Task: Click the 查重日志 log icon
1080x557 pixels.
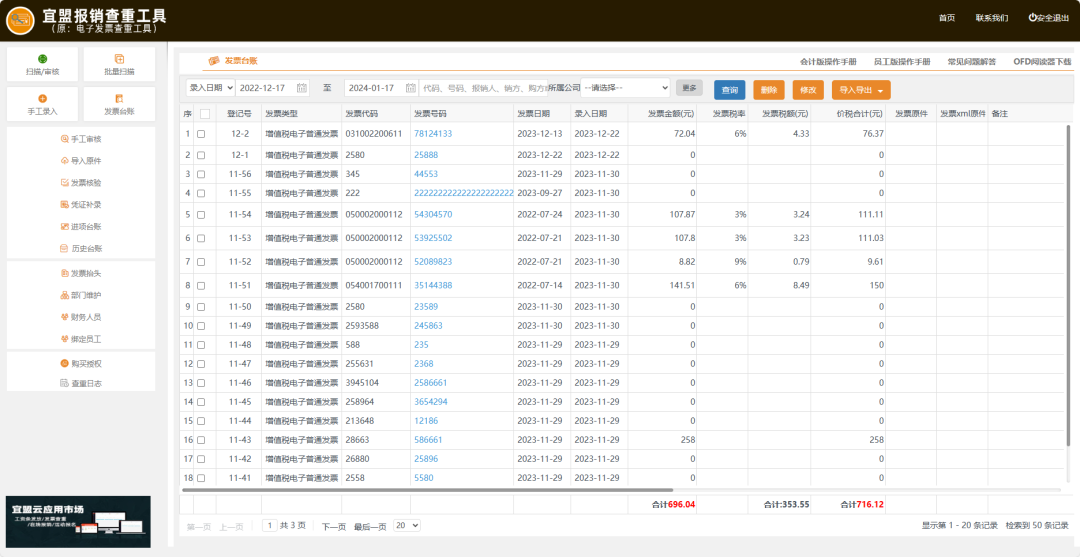Action: click(x=65, y=383)
